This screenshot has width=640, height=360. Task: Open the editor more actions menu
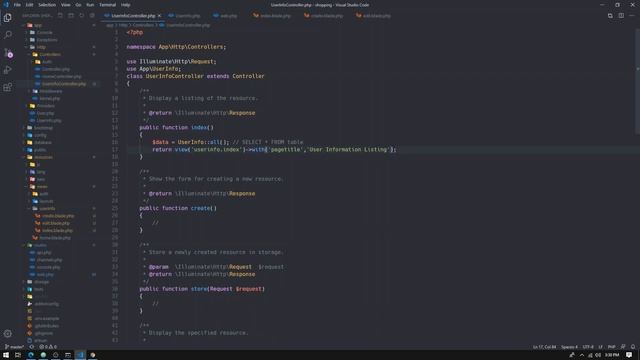coord(632,16)
